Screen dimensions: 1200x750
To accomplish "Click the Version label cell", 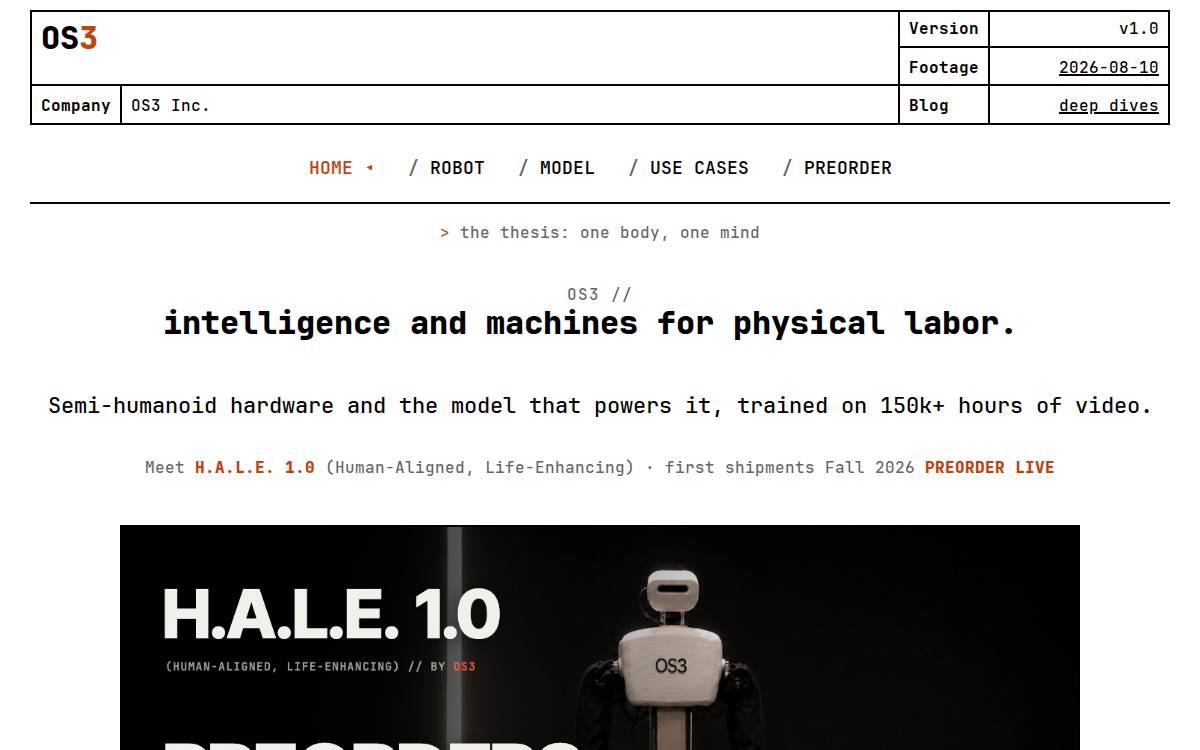I will (944, 29).
